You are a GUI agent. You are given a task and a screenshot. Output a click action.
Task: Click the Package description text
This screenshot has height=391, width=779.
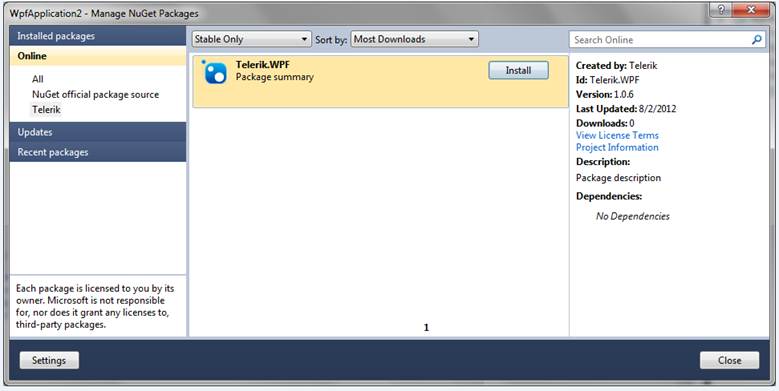619,178
